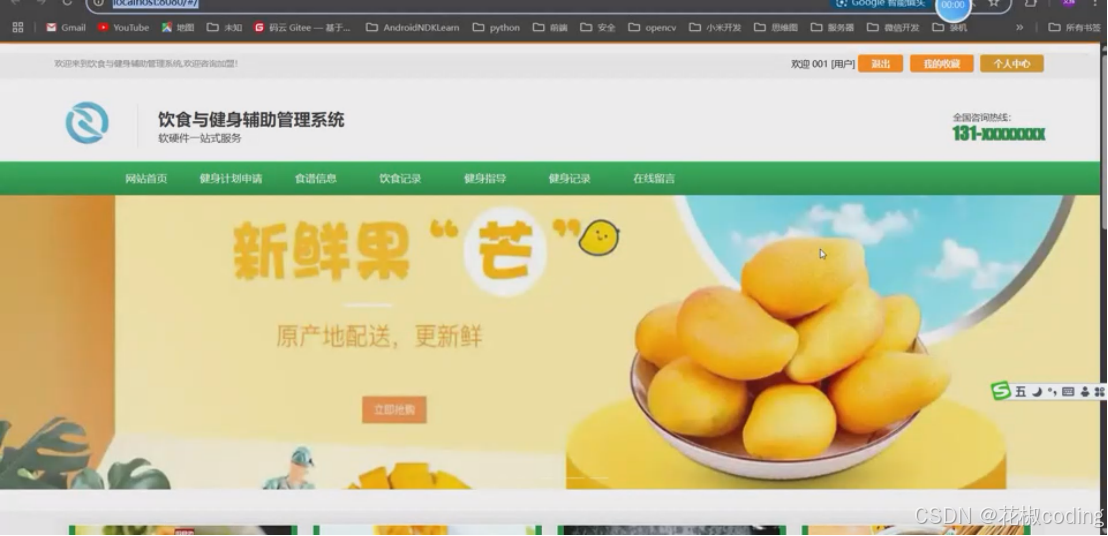Click the 我的收藏 button
Viewport: 1108px width, 536px height.
point(942,64)
